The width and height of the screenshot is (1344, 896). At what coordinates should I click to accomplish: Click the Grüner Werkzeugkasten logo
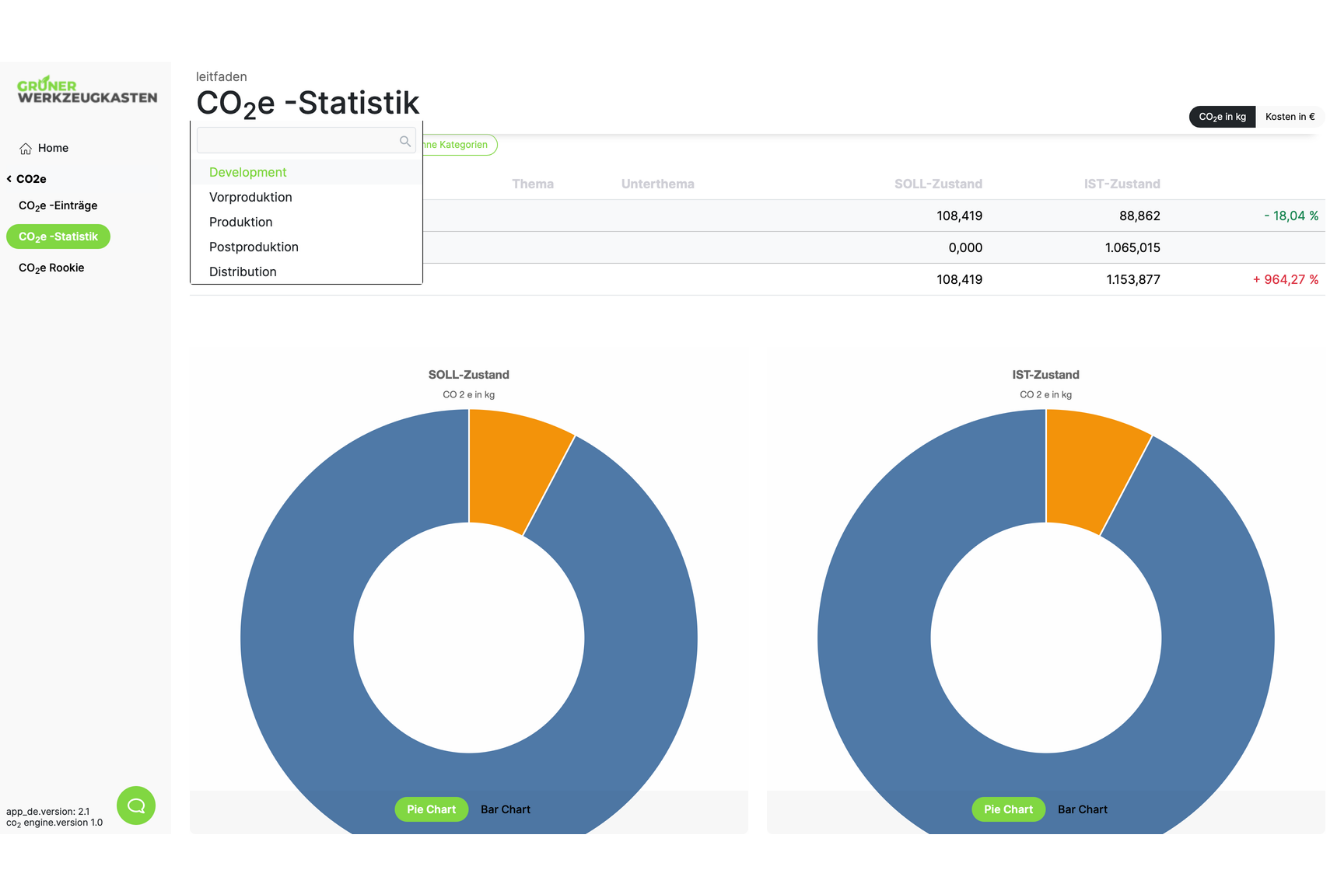pos(87,91)
